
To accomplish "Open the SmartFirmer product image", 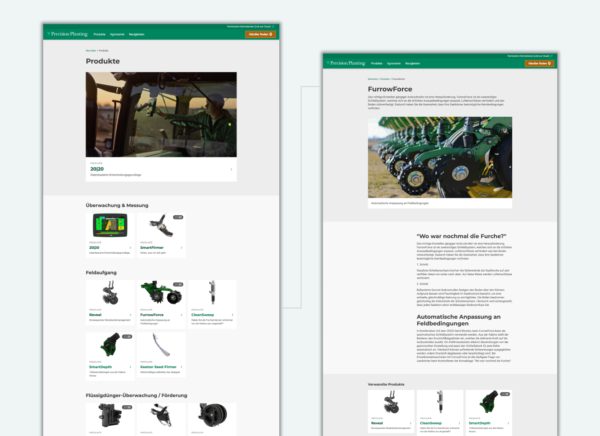I will [161, 225].
